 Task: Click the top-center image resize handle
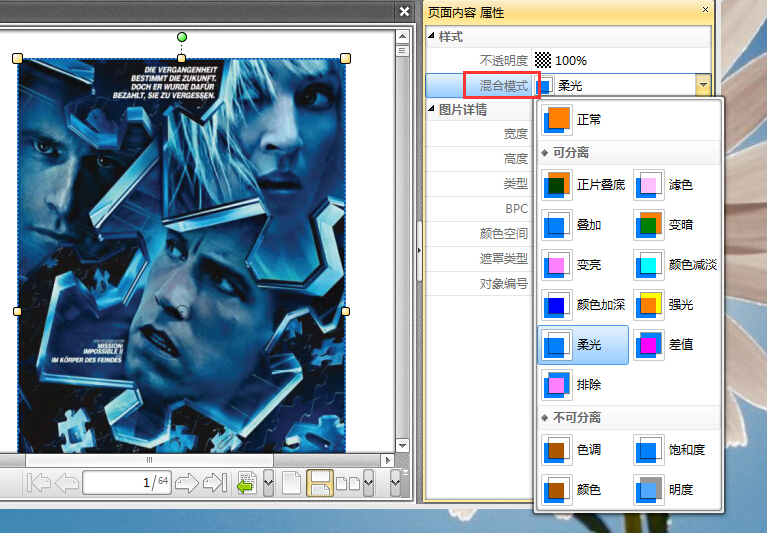click(x=181, y=59)
